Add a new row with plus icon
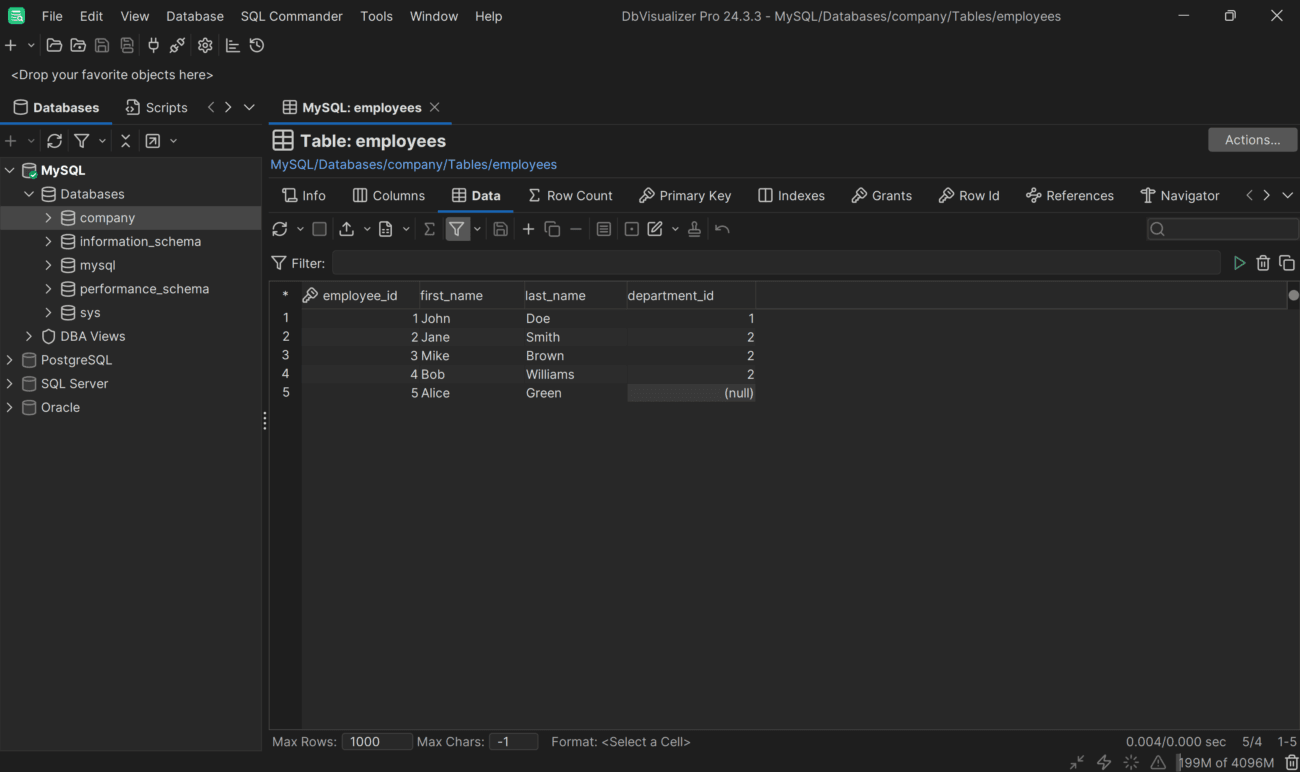Screen dimensions: 1300x772 click(528, 229)
